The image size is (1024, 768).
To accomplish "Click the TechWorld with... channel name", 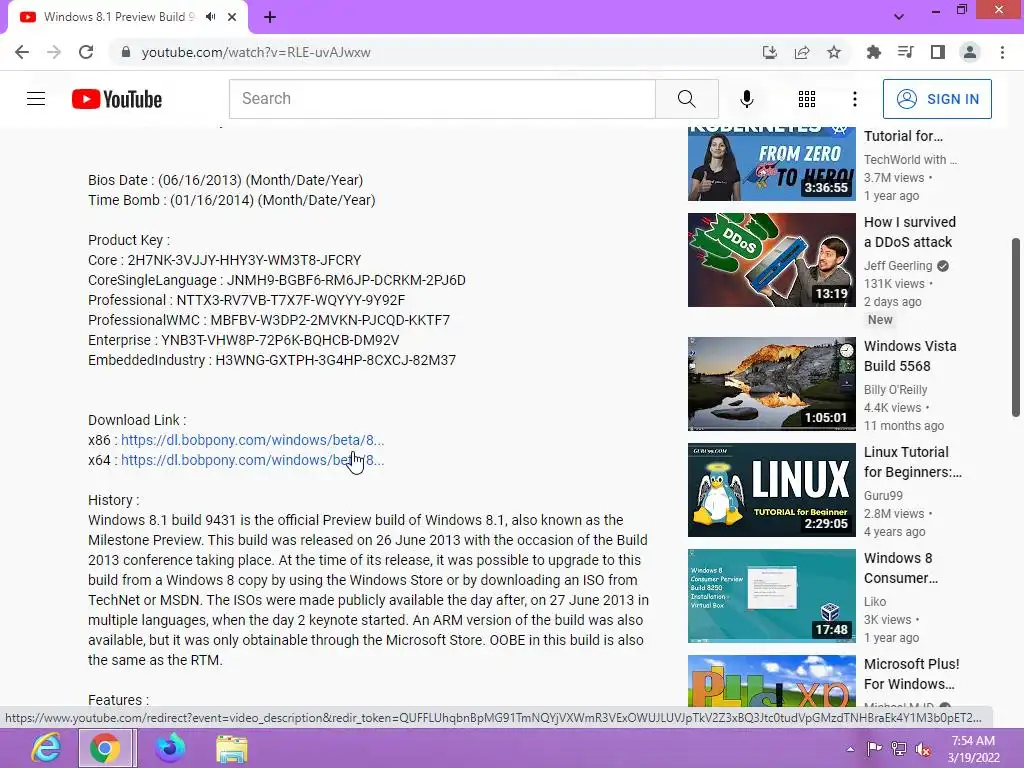I will tap(910, 159).
